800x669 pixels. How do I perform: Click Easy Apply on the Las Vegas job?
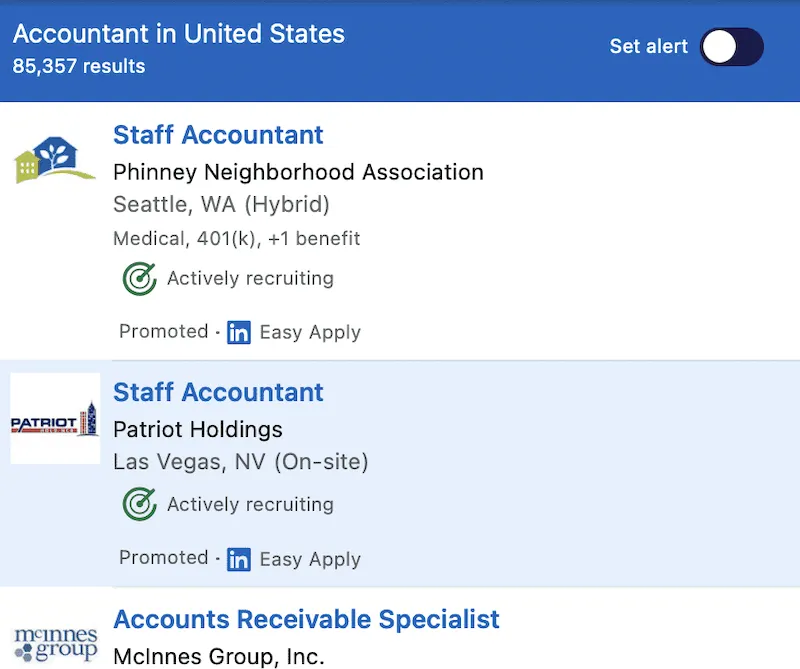tap(309, 559)
